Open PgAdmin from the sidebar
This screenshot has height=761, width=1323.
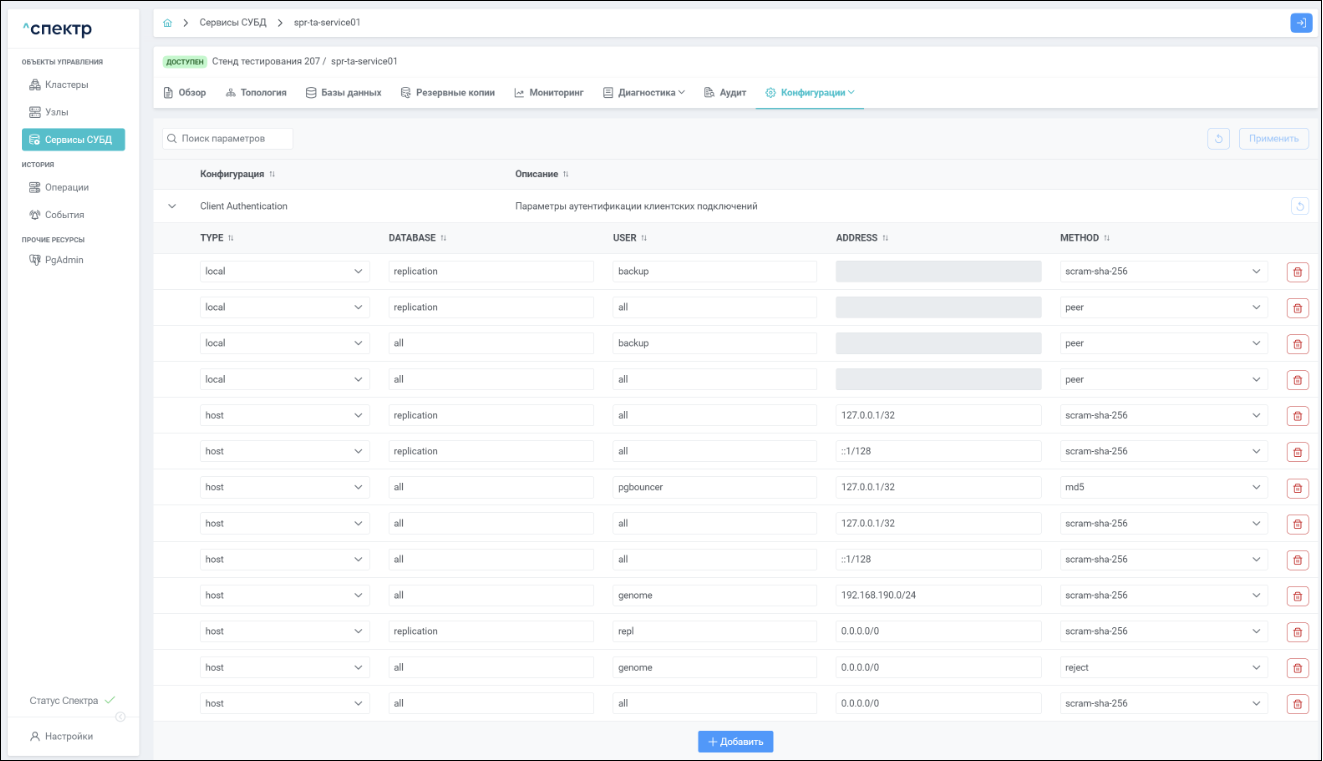pos(63,260)
